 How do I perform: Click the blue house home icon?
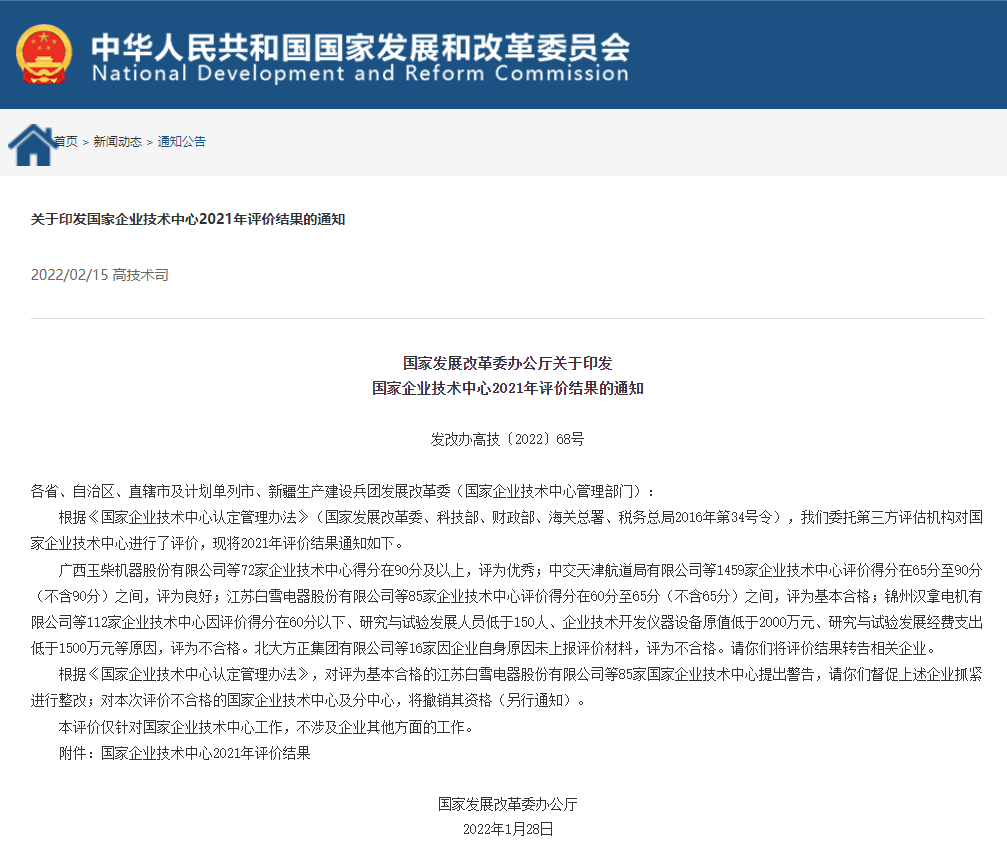[x=31, y=146]
